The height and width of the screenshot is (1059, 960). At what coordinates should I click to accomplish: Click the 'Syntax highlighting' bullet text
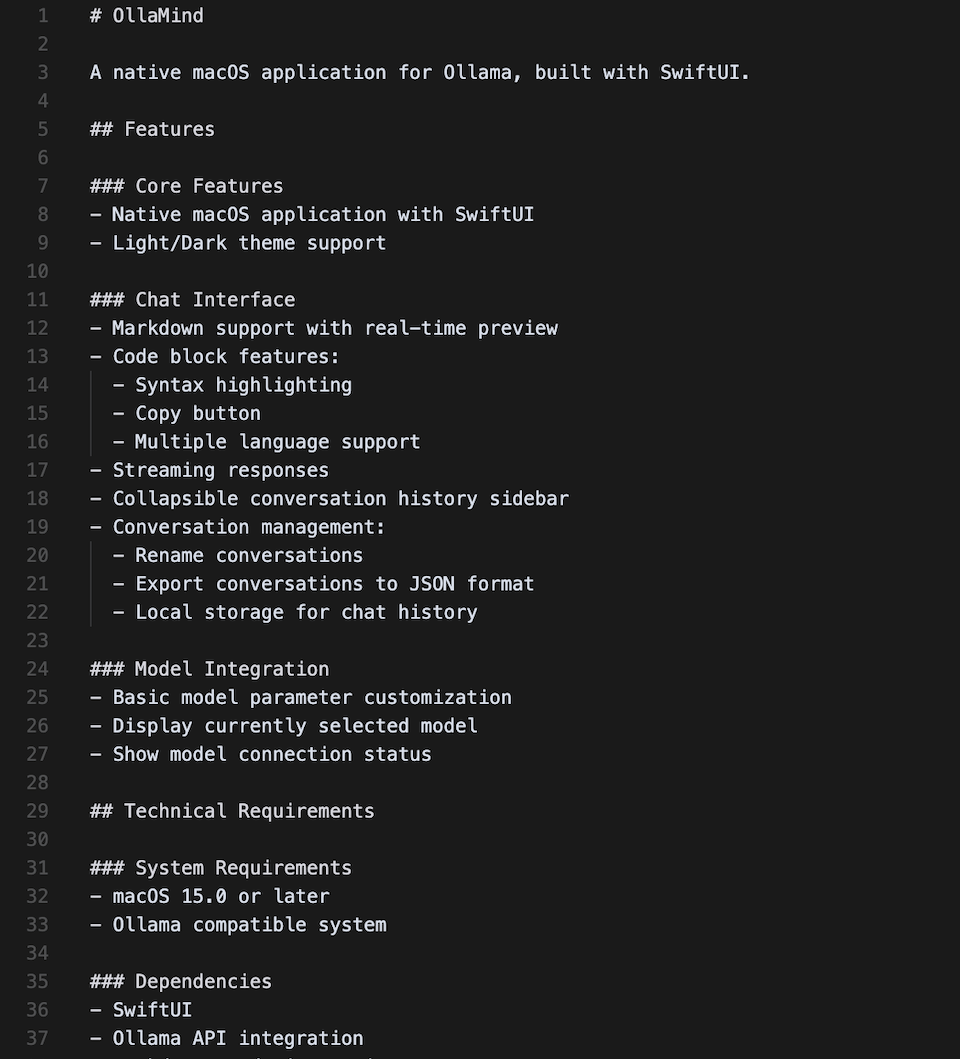coord(243,385)
